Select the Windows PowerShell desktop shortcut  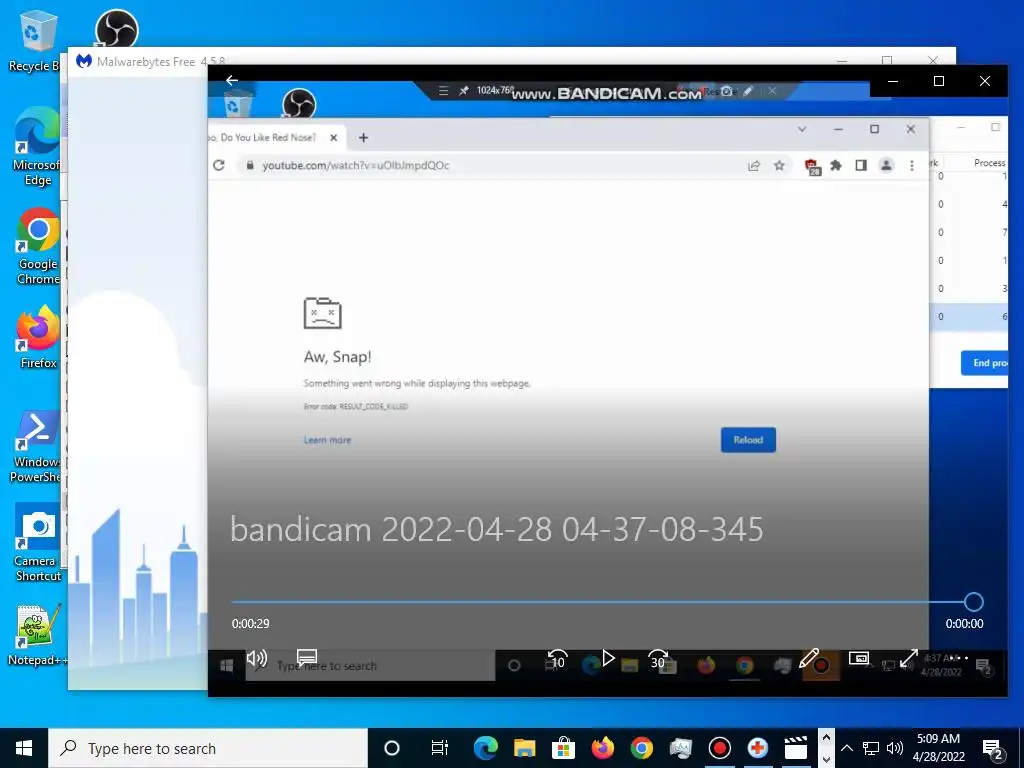(x=37, y=447)
